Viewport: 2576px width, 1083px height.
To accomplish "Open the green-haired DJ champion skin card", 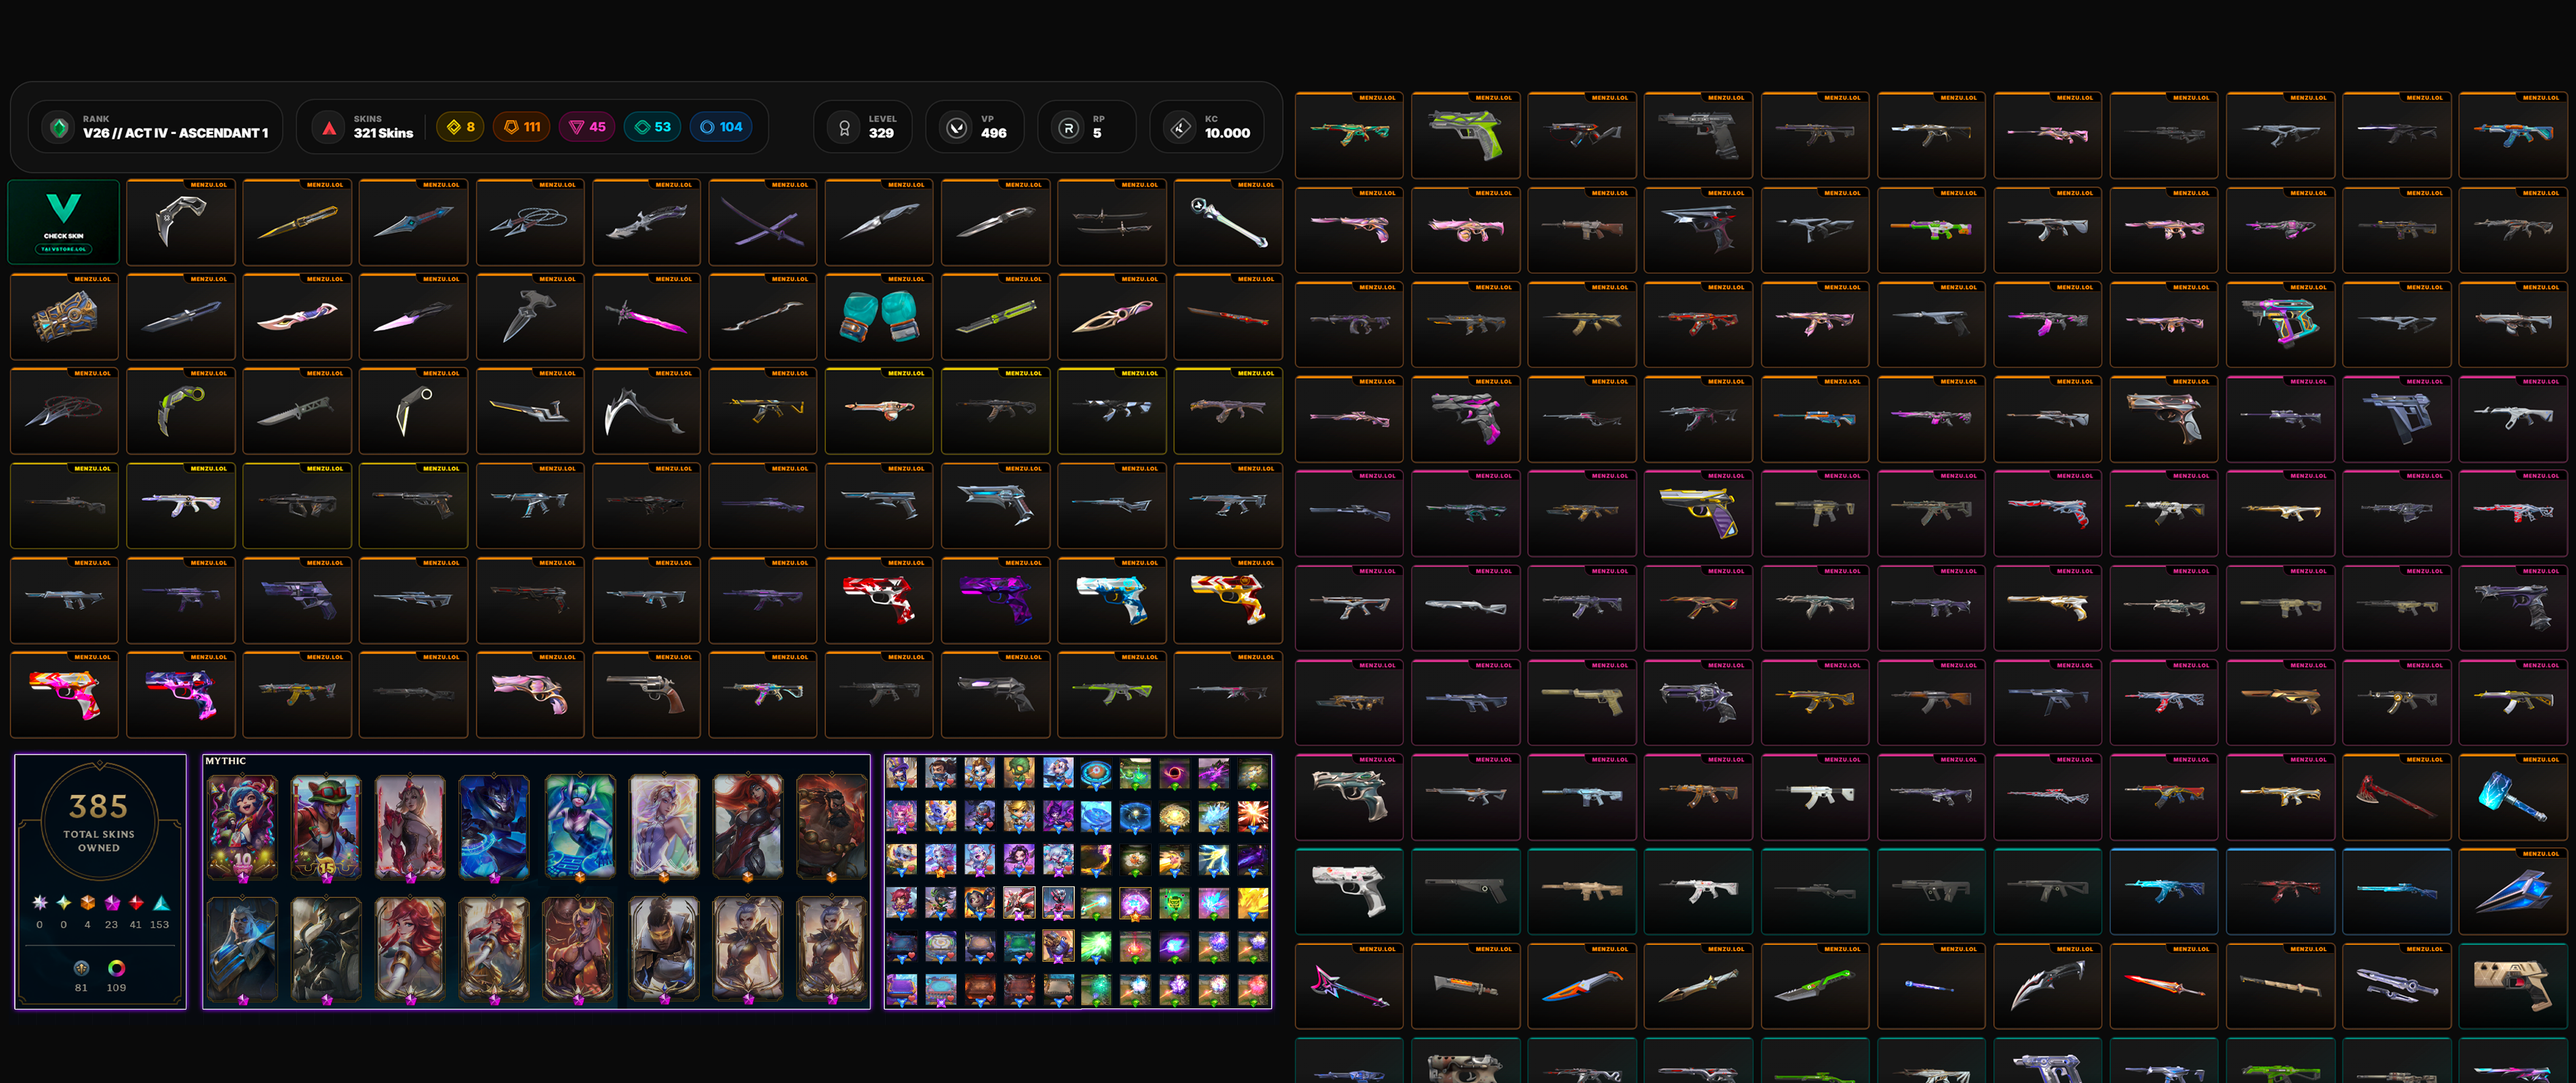I will click(580, 828).
